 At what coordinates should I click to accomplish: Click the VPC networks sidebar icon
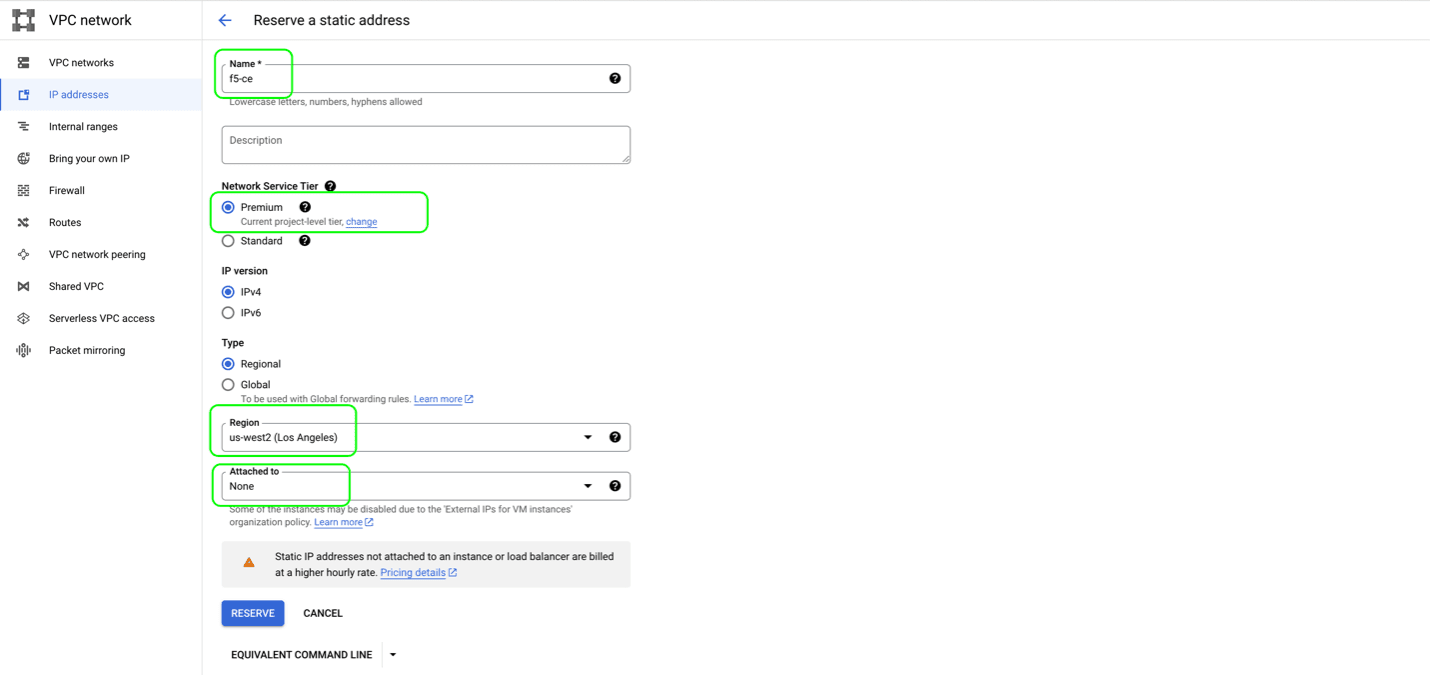pyautogui.click(x=23, y=63)
